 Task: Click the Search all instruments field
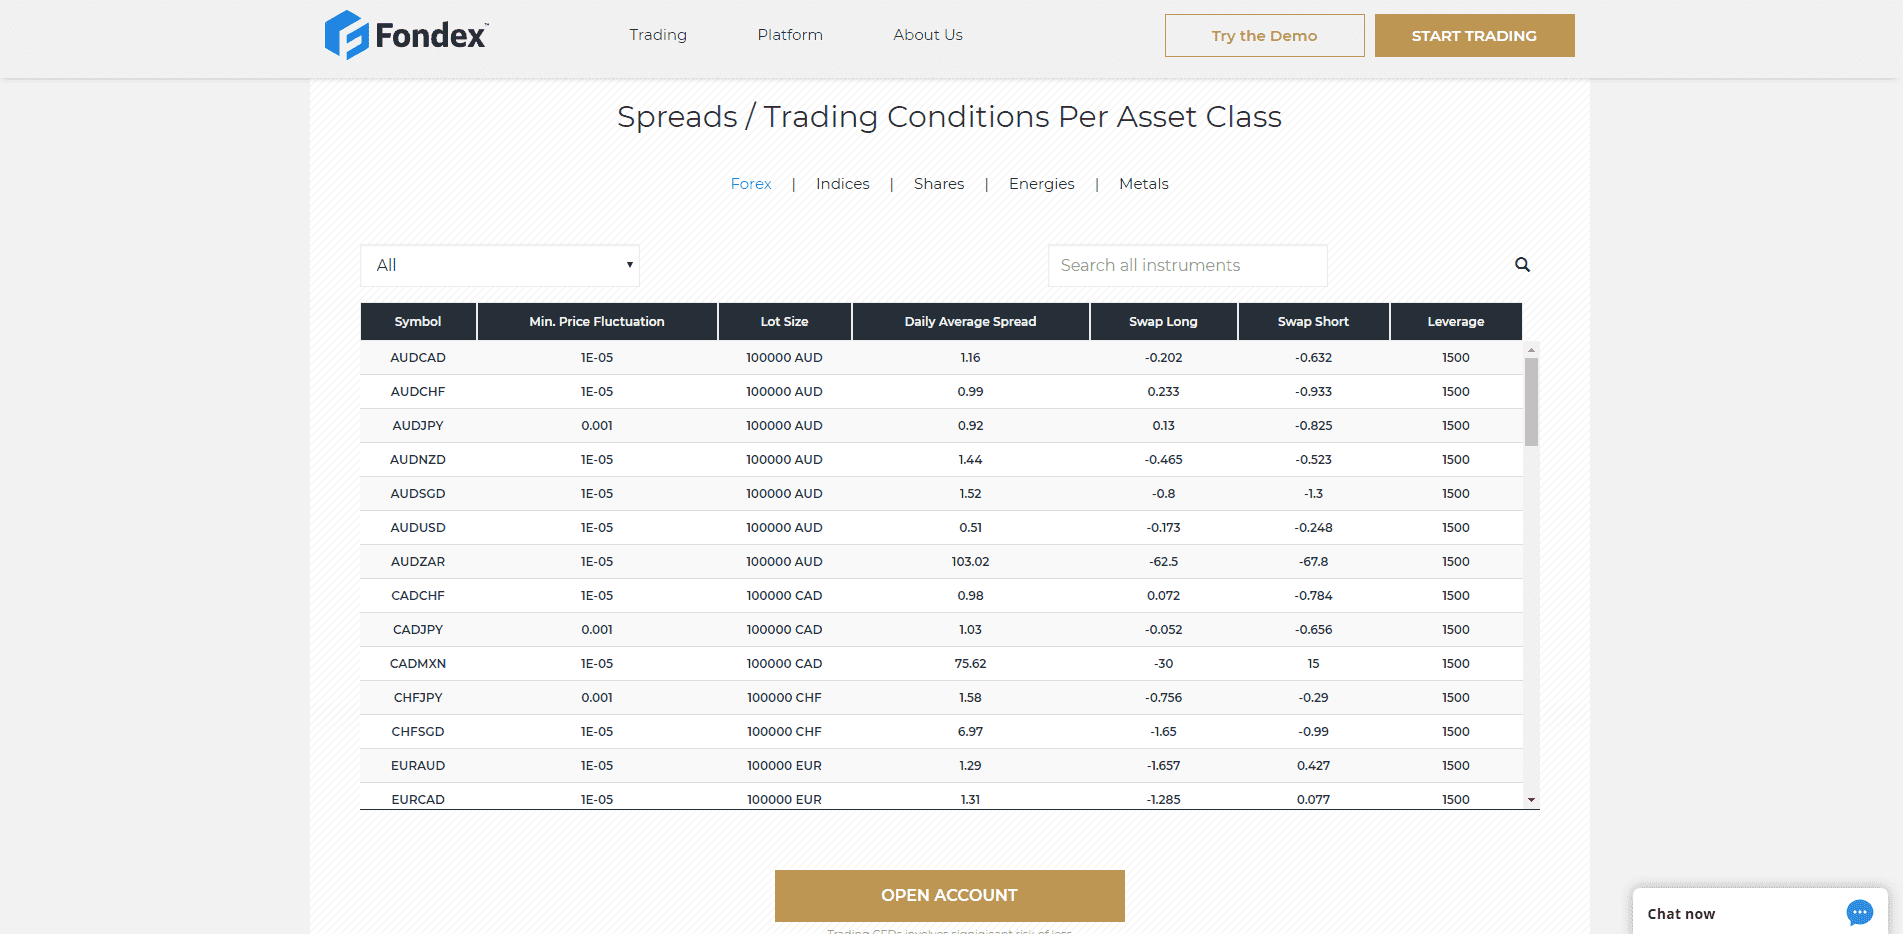coord(1187,265)
